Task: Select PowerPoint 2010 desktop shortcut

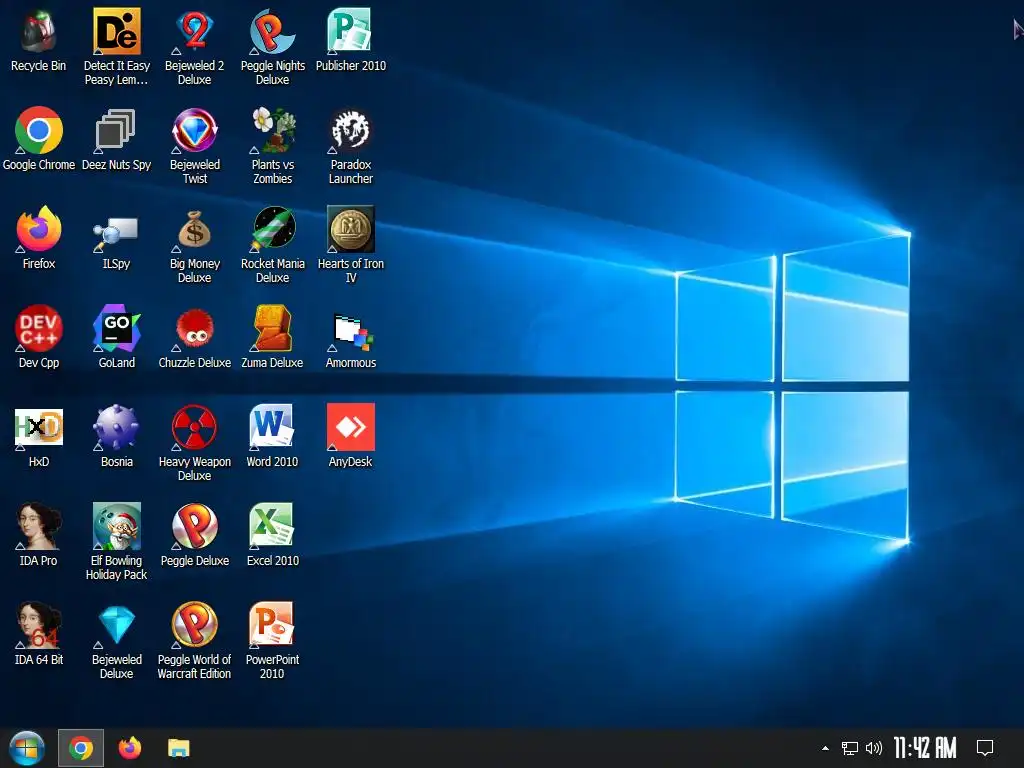Action: point(273,641)
